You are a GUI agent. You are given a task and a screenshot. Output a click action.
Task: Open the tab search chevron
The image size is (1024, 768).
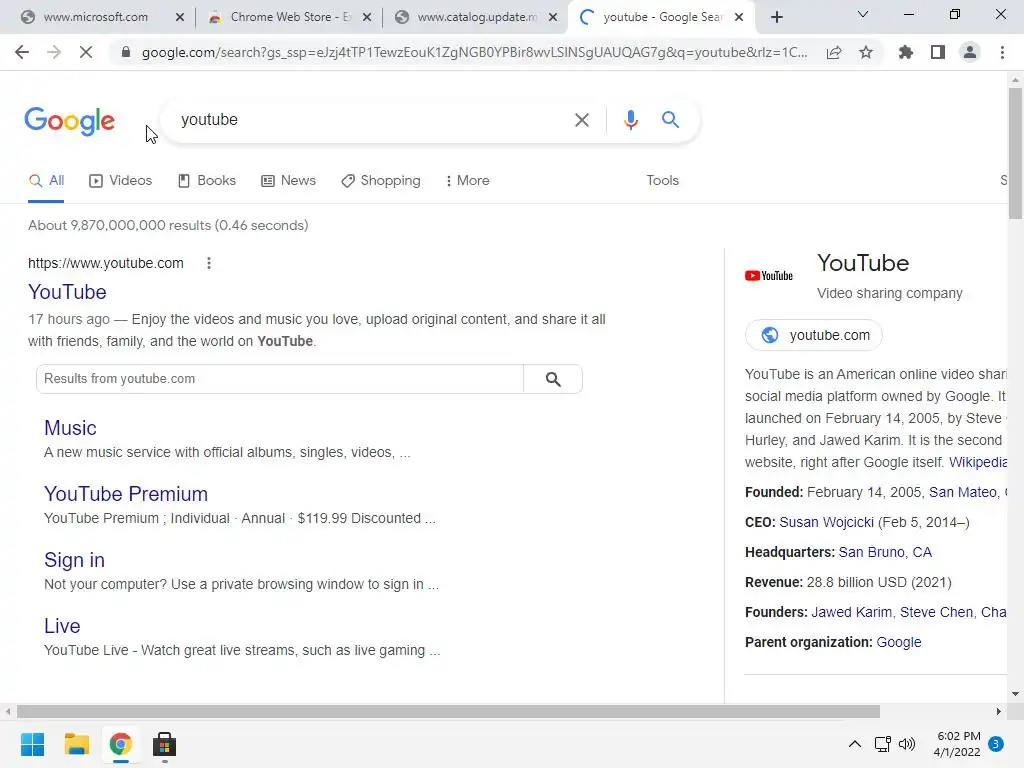[863, 14]
